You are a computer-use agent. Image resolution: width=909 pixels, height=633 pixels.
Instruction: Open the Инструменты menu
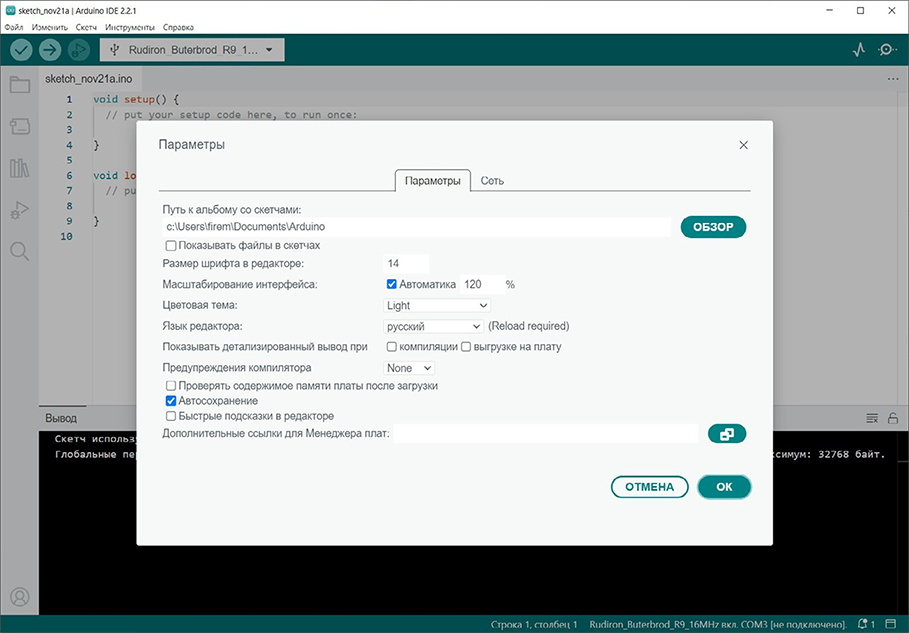coord(130,27)
